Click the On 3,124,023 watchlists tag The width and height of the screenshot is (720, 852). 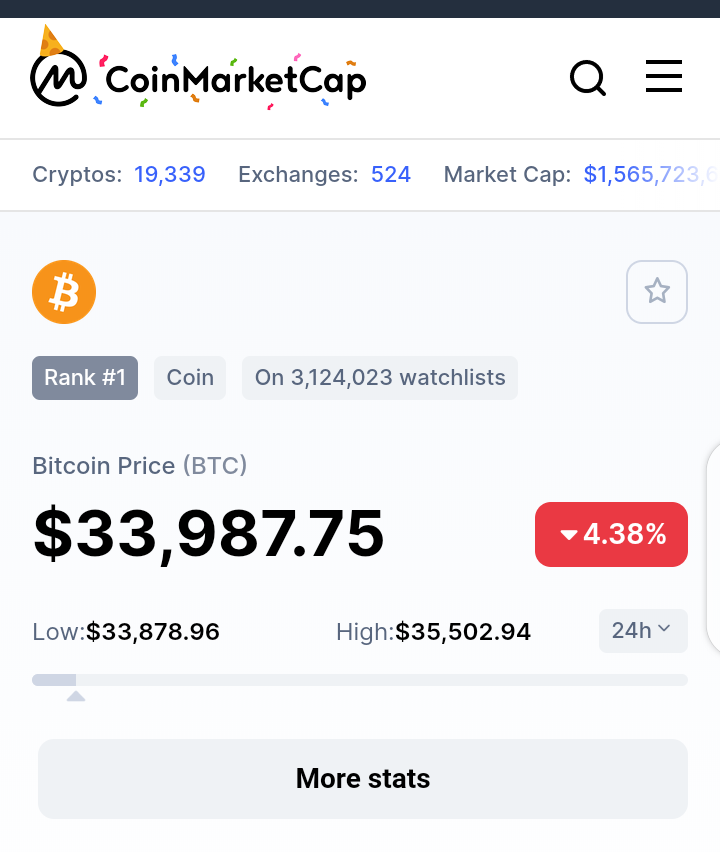pyautogui.click(x=380, y=378)
